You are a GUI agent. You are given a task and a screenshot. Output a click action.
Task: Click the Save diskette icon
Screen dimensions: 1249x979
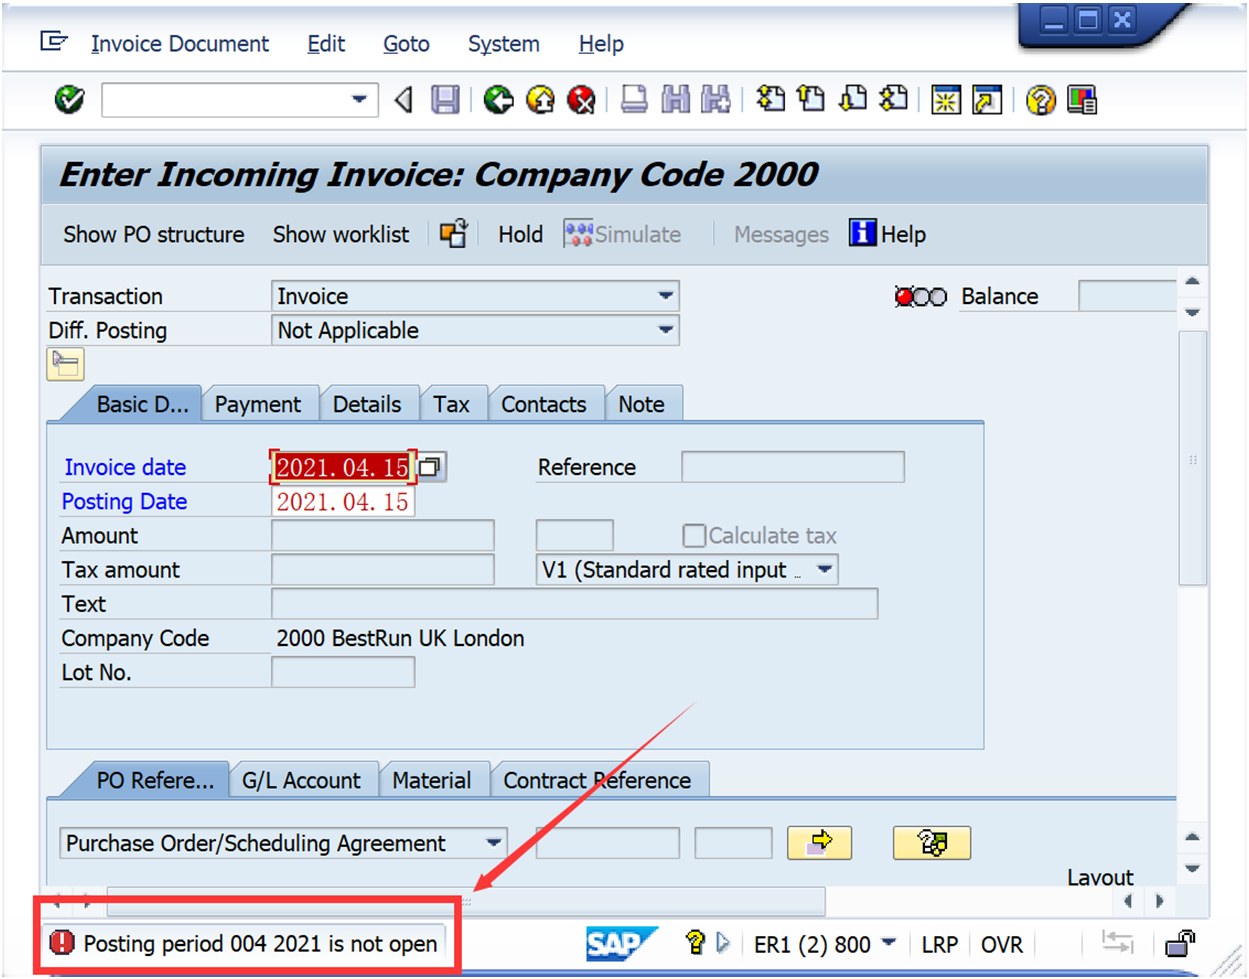point(445,100)
